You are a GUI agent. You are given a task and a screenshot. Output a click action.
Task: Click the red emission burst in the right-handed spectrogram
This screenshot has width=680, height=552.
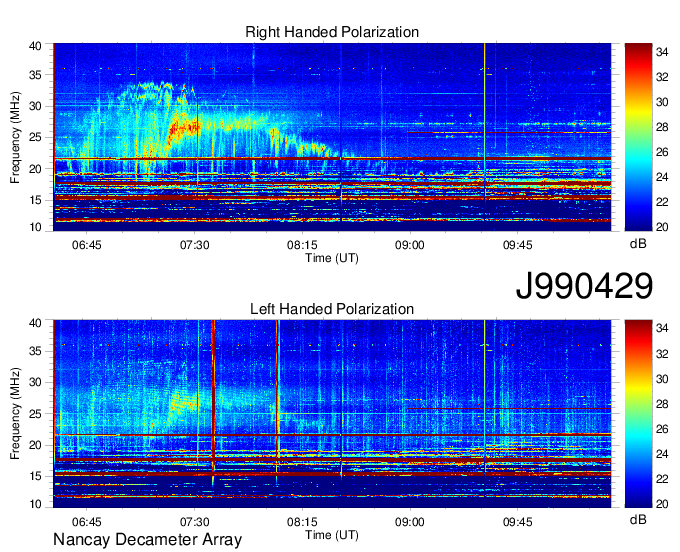click(183, 129)
